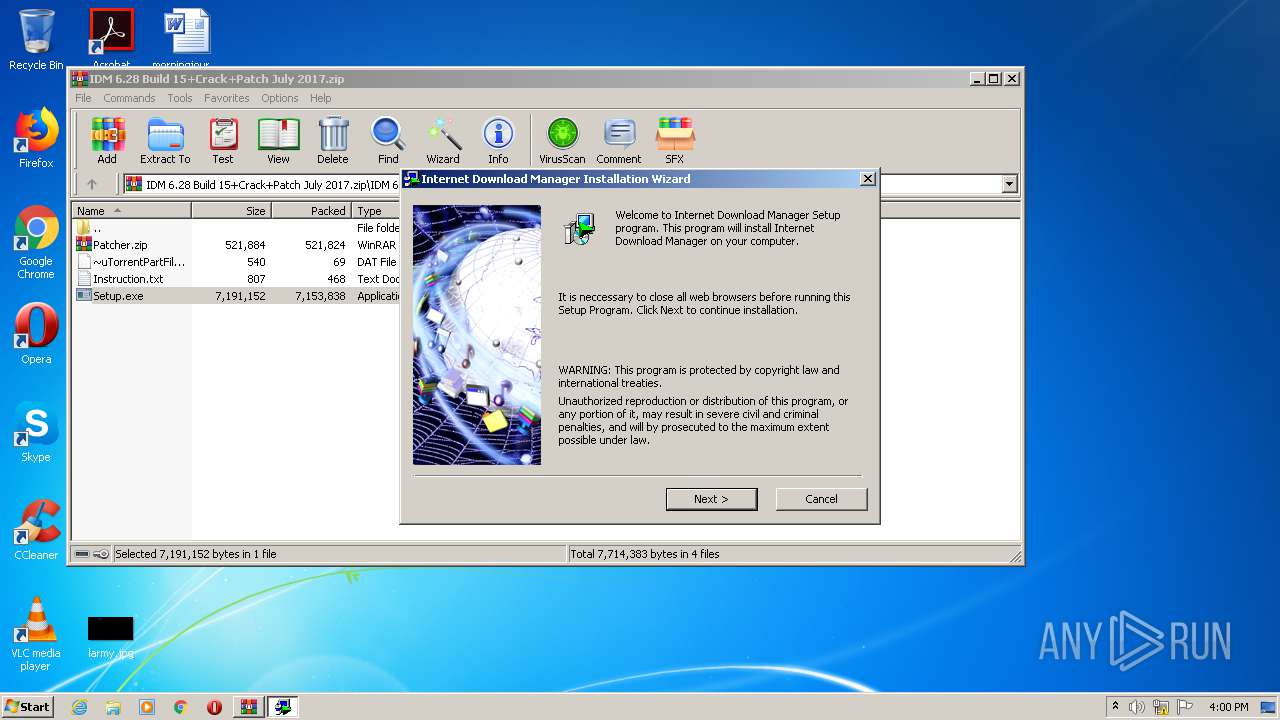Open the Tools menu

180,98
